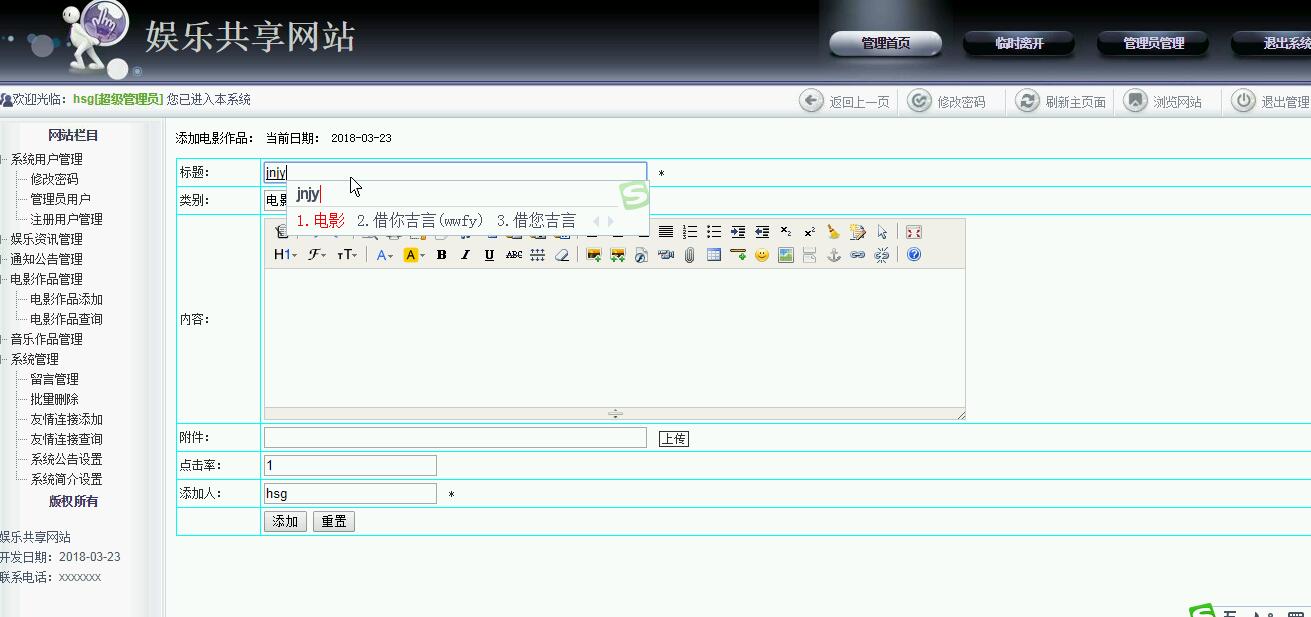This screenshot has height=617, width=1311.
Task: Open 批量删除 in the sidebar
Action: [54, 399]
